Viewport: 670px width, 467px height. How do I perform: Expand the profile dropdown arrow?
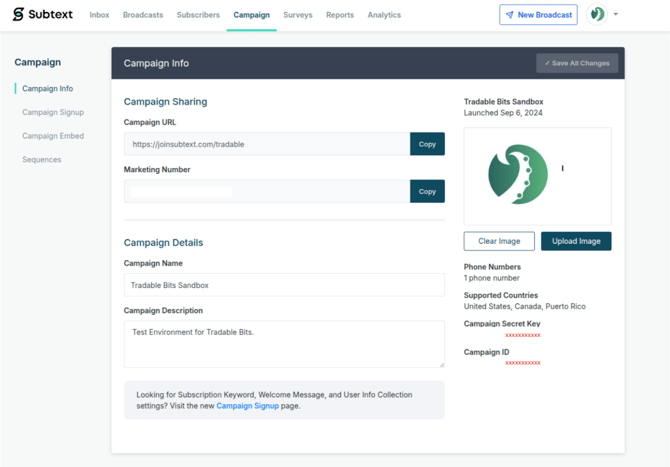[616, 15]
